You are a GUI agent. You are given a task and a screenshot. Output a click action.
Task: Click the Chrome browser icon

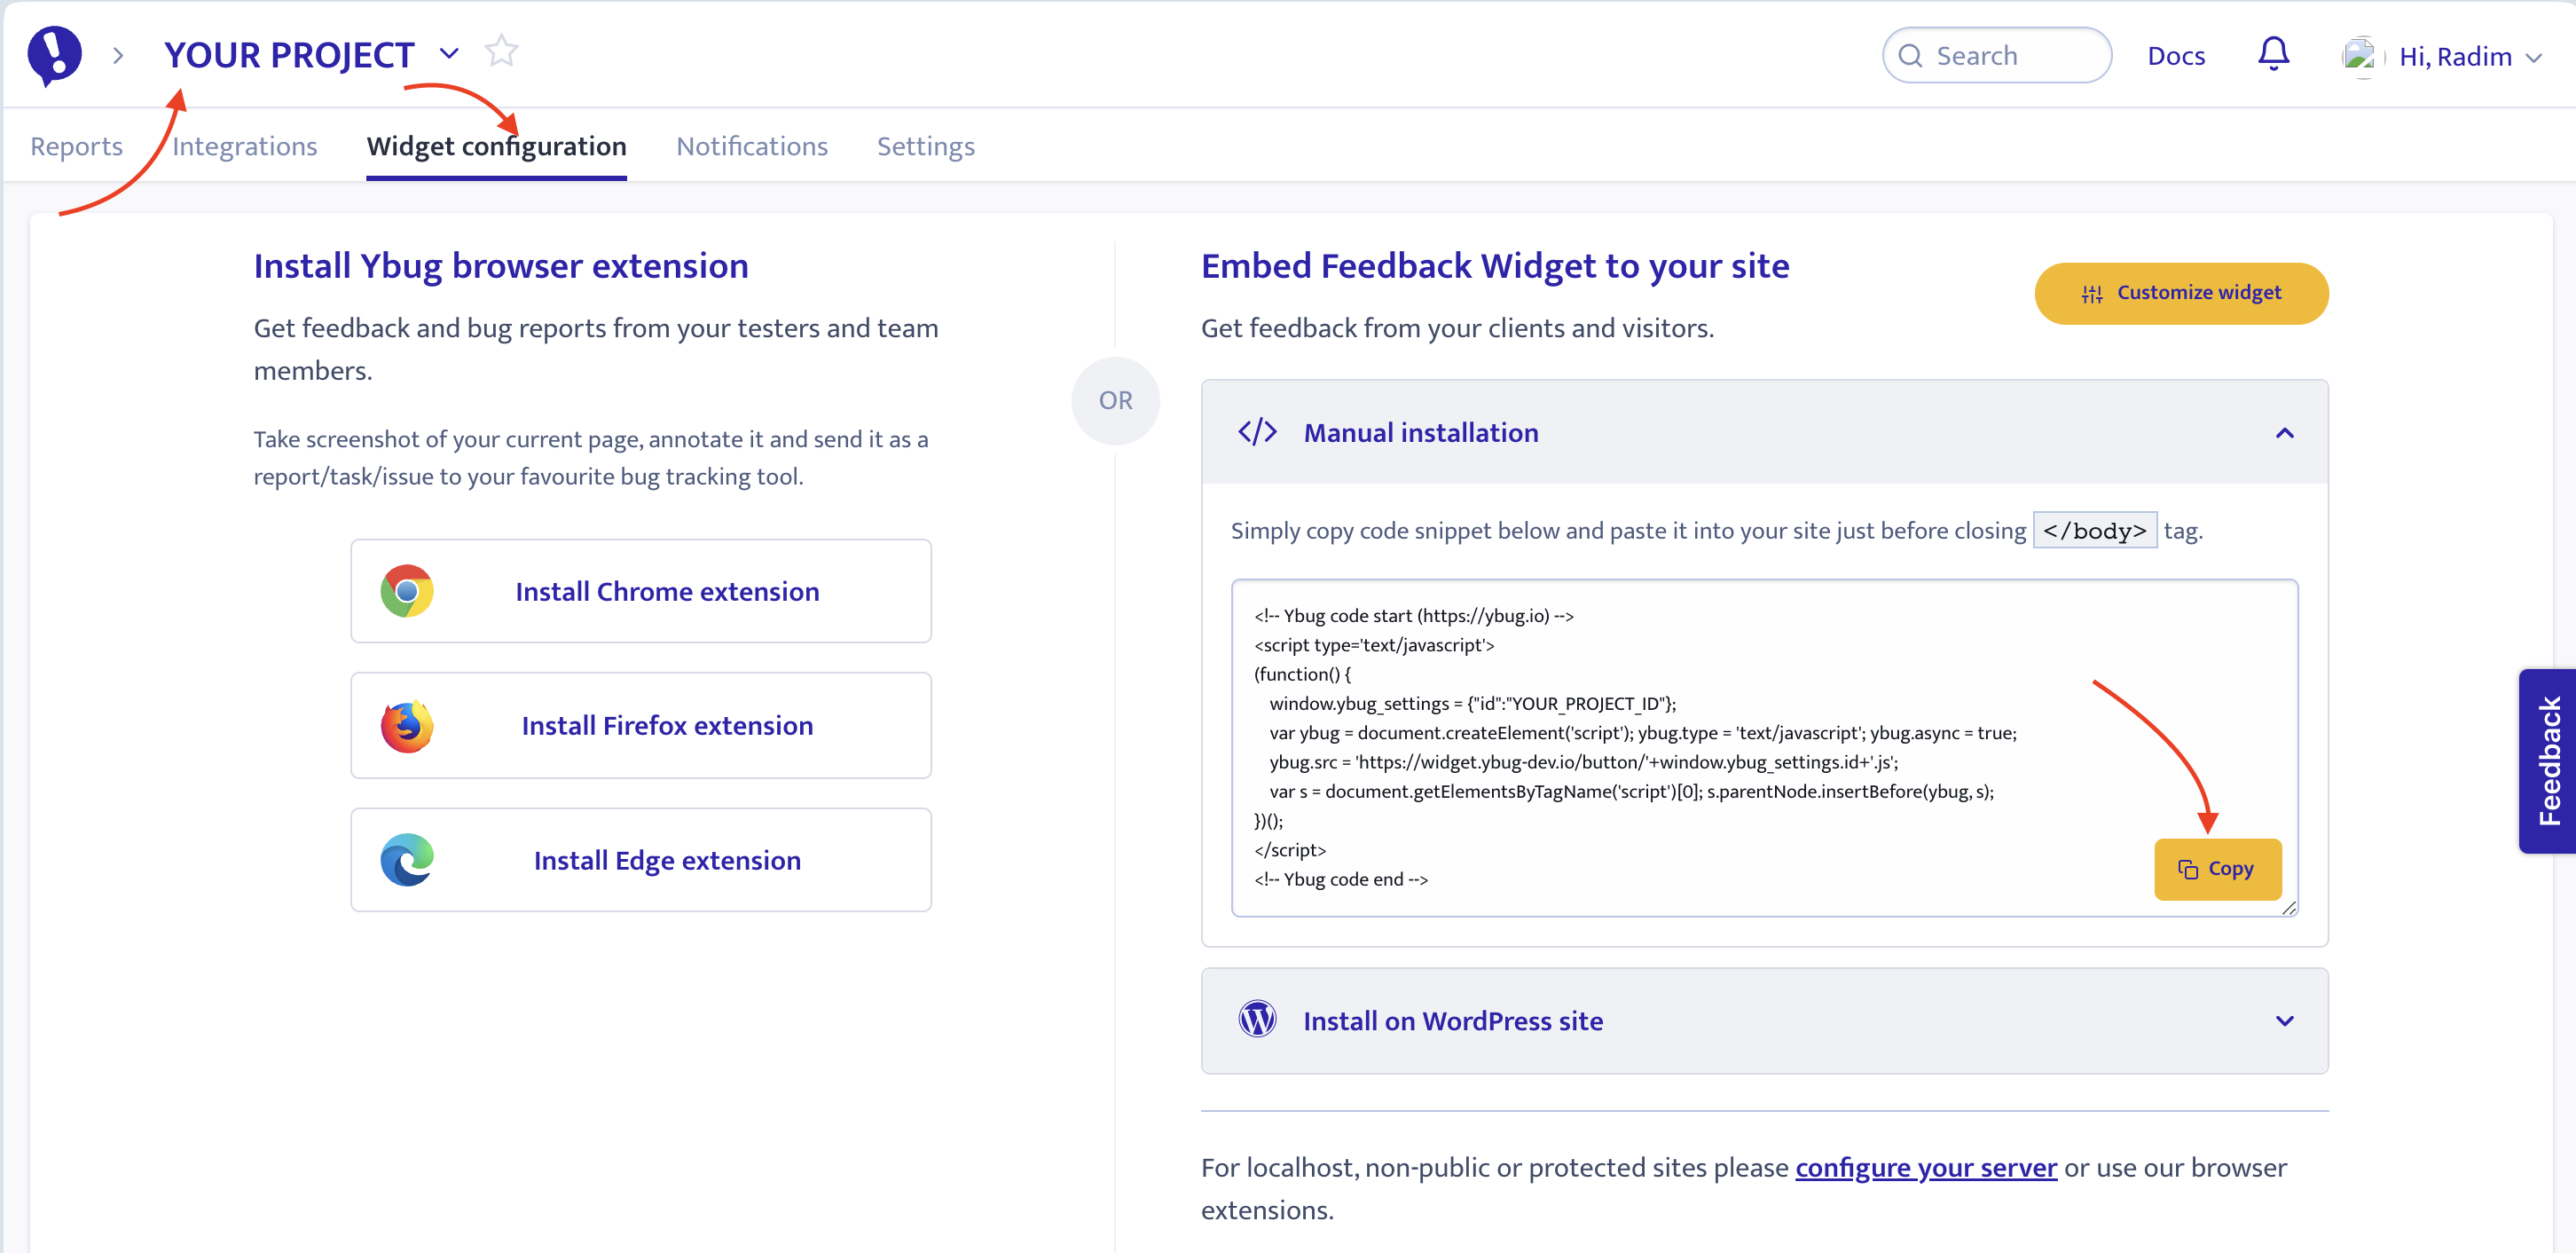(x=407, y=591)
